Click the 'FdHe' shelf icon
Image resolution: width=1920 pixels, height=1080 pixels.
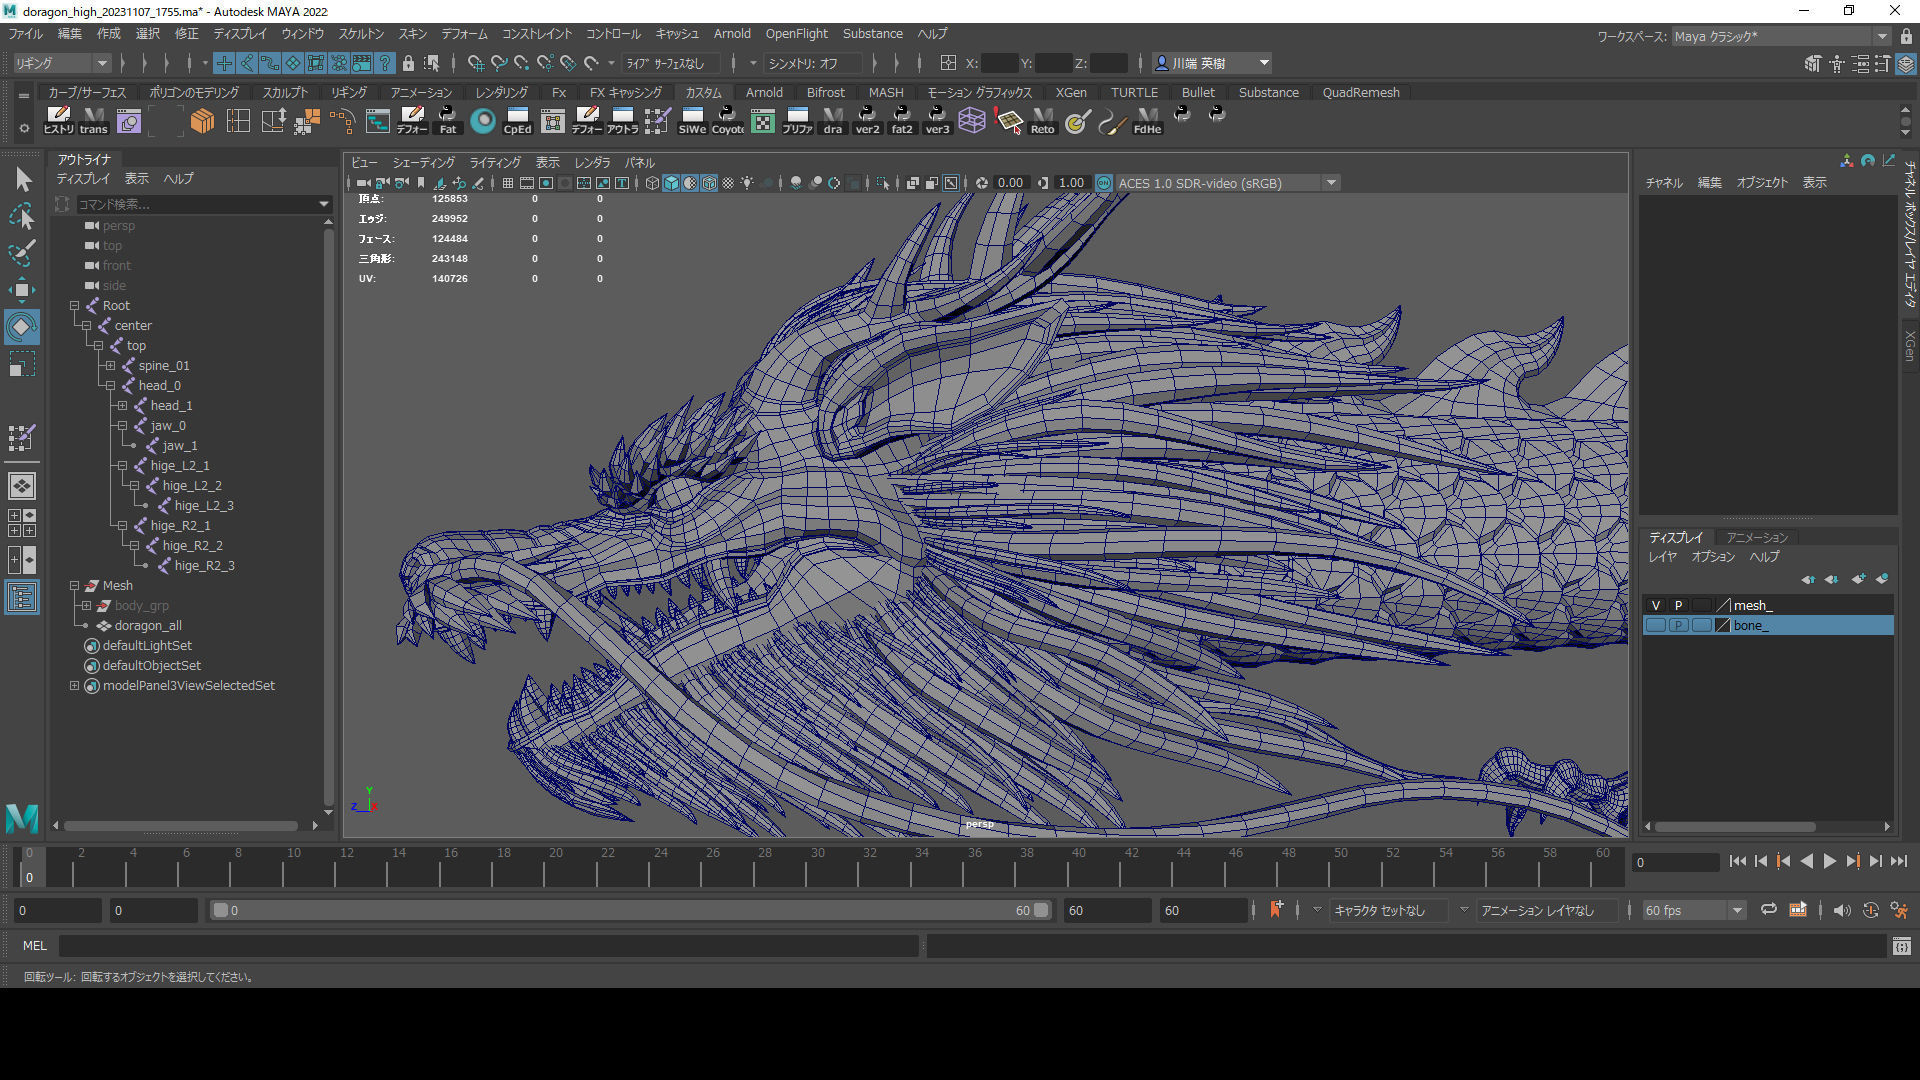pyautogui.click(x=1148, y=121)
